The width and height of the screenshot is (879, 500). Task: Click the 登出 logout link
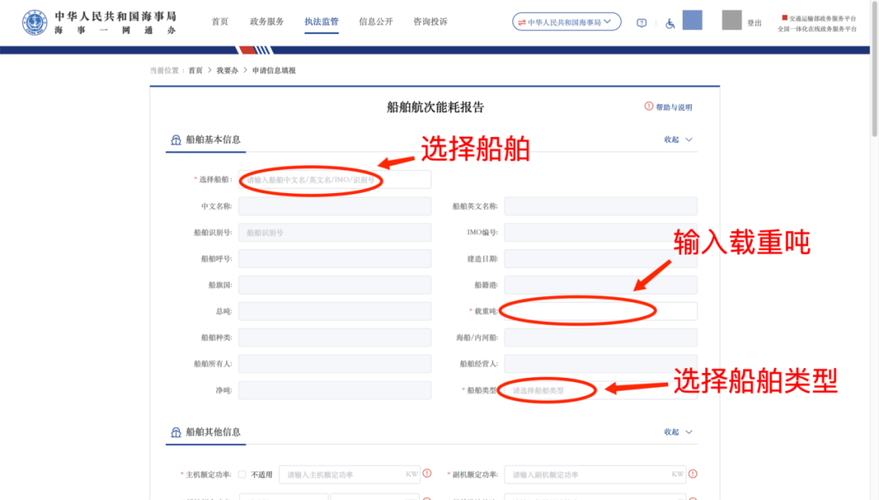pyautogui.click(x=755, y=23)
